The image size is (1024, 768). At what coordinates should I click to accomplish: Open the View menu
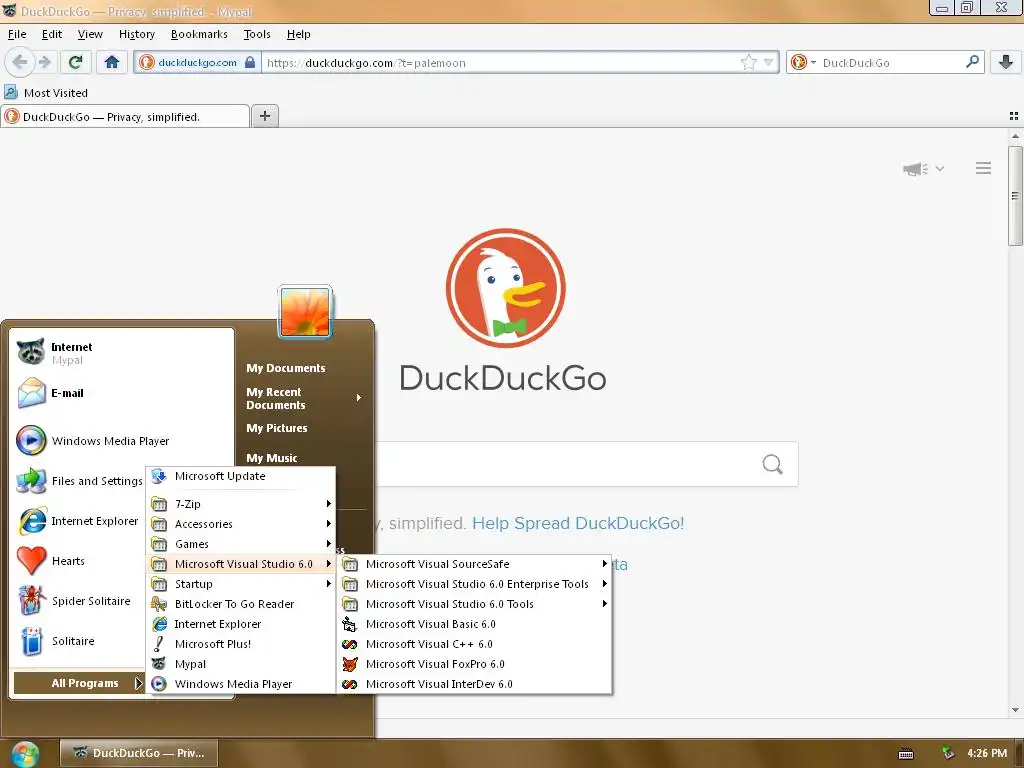point(90,34)
